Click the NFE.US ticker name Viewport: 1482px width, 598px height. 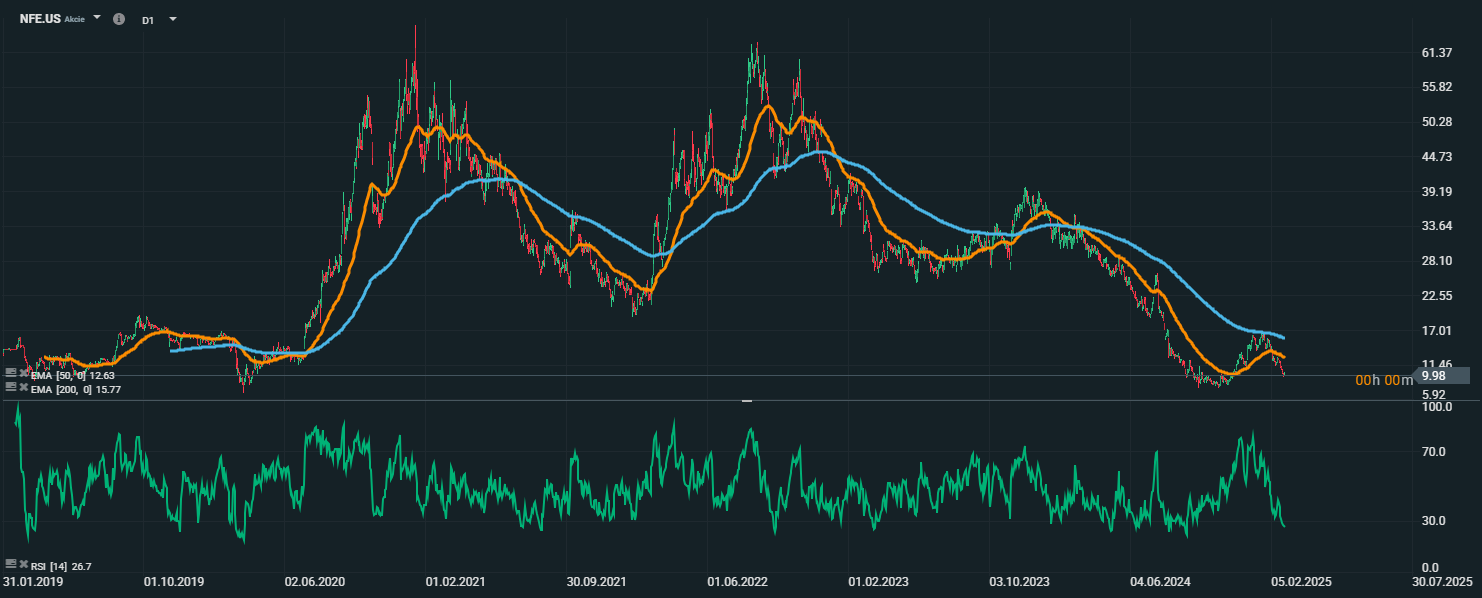point(40,19)
